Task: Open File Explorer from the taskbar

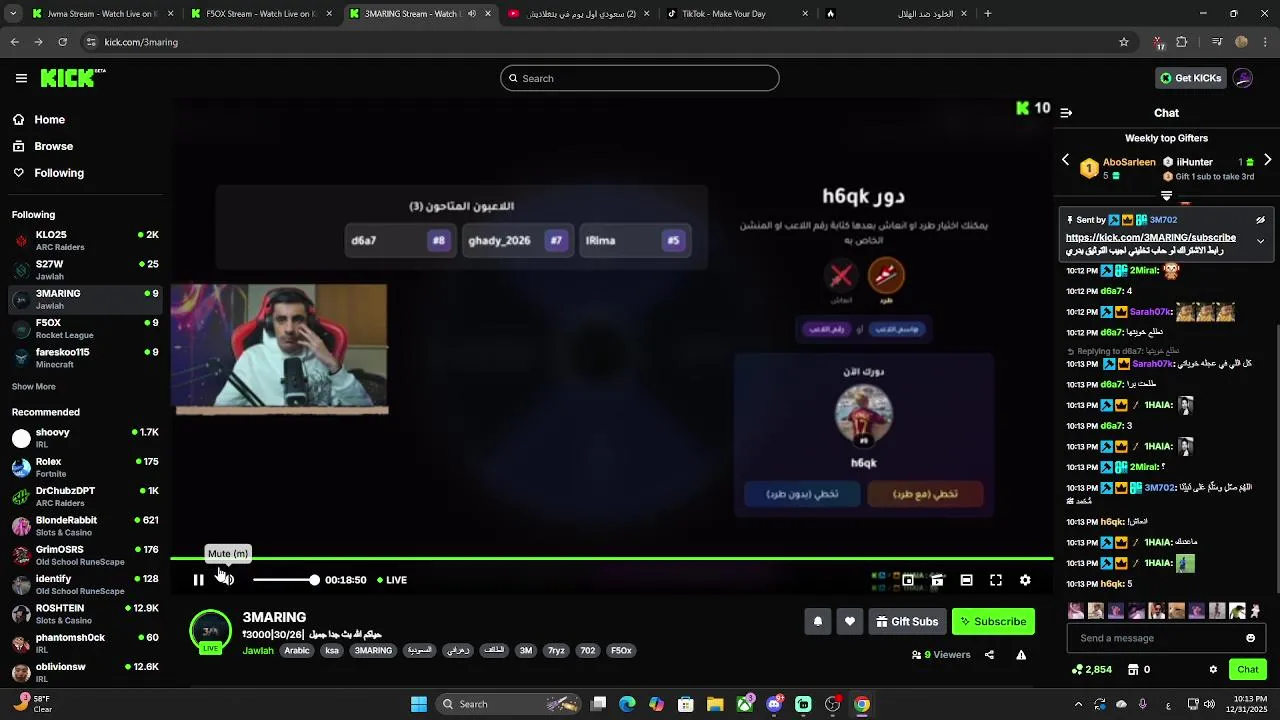Action: [x=715, y=704]
